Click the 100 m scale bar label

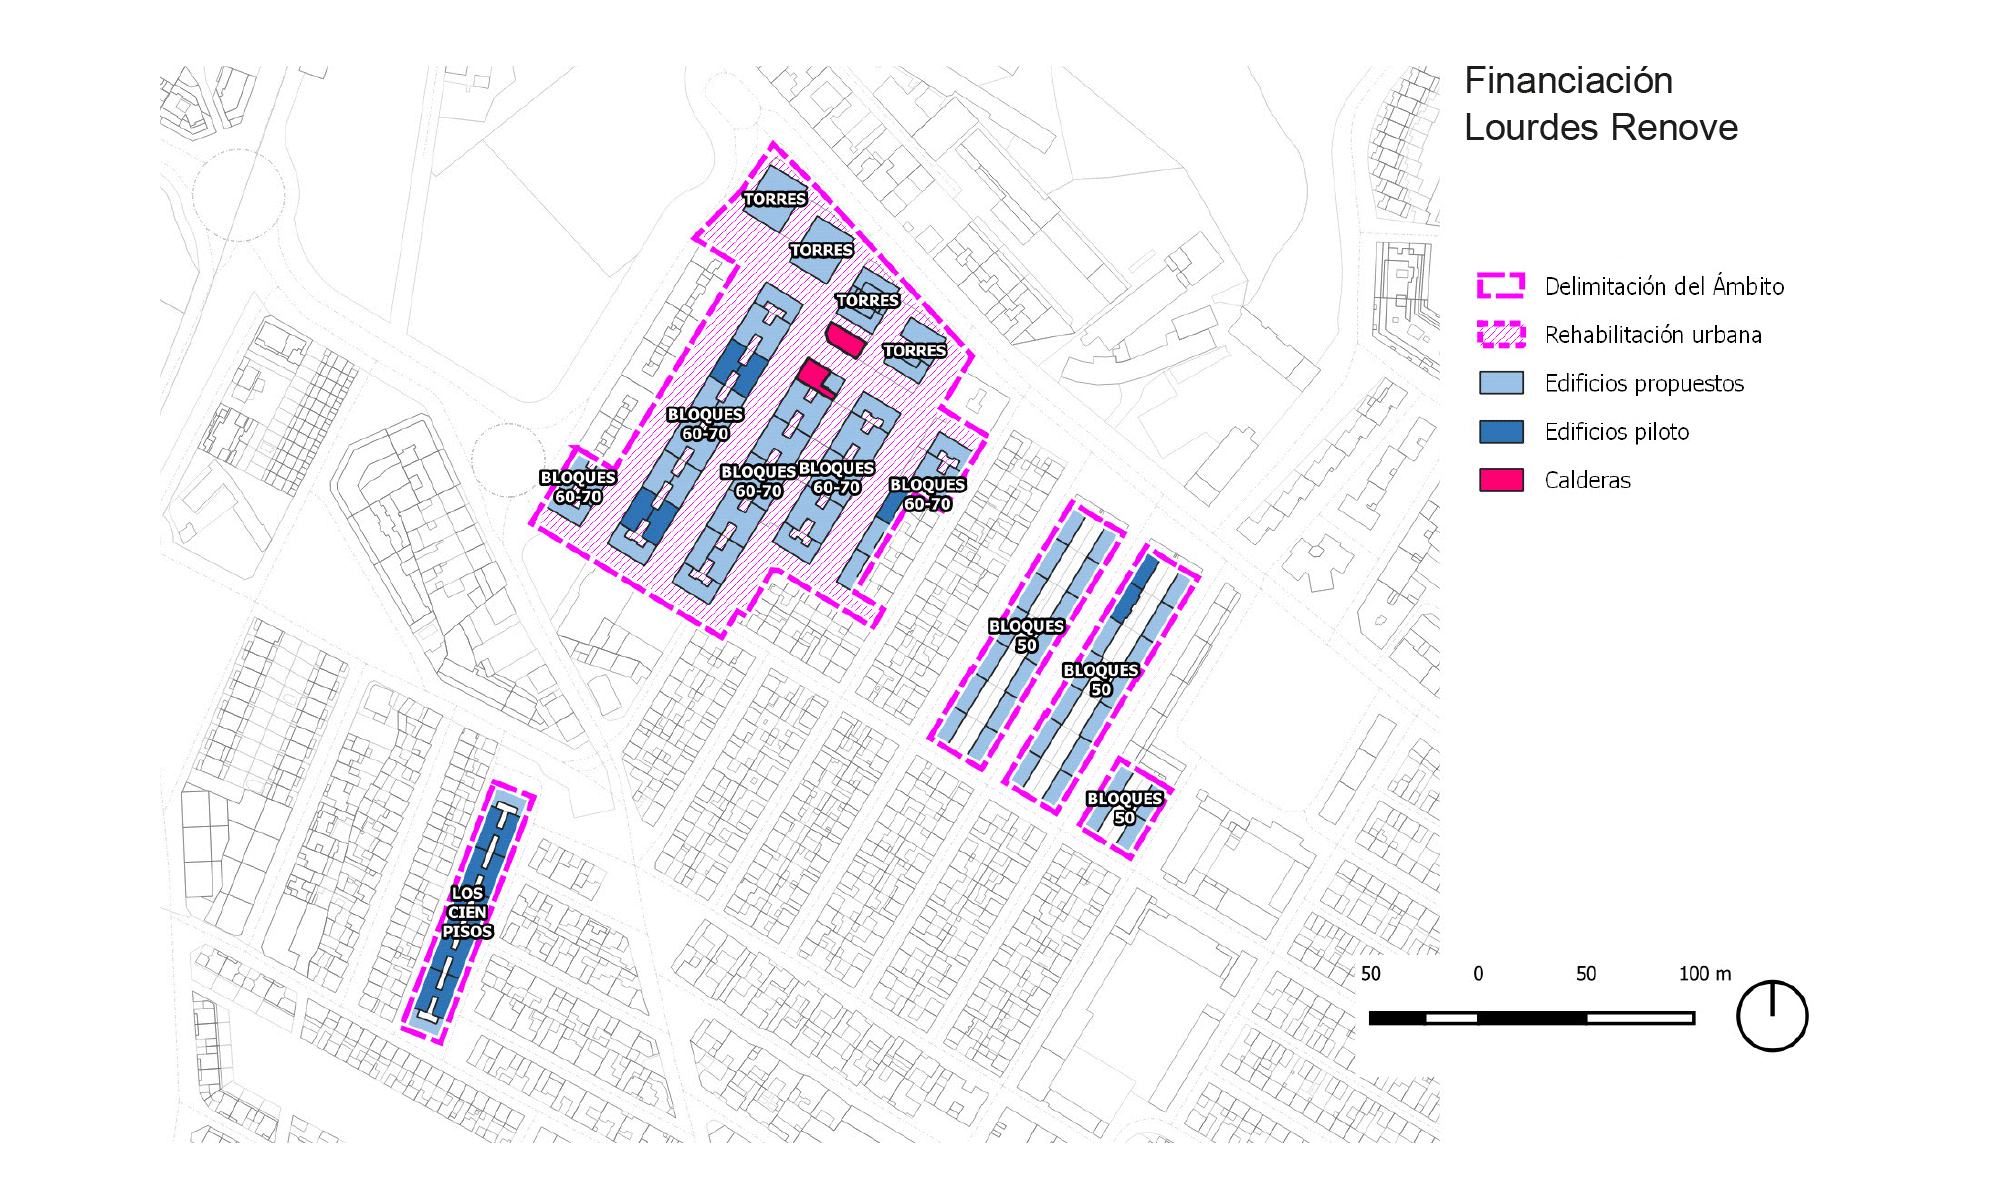tap(1704, 974)
